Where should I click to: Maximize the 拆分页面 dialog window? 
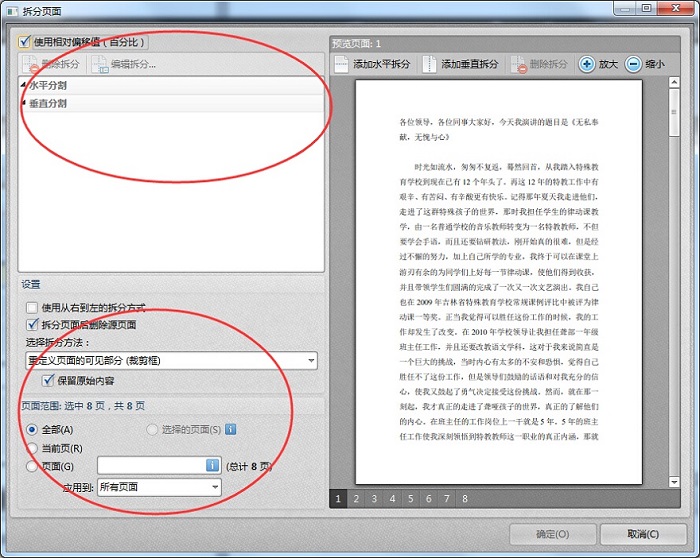[x=646, y=8]
